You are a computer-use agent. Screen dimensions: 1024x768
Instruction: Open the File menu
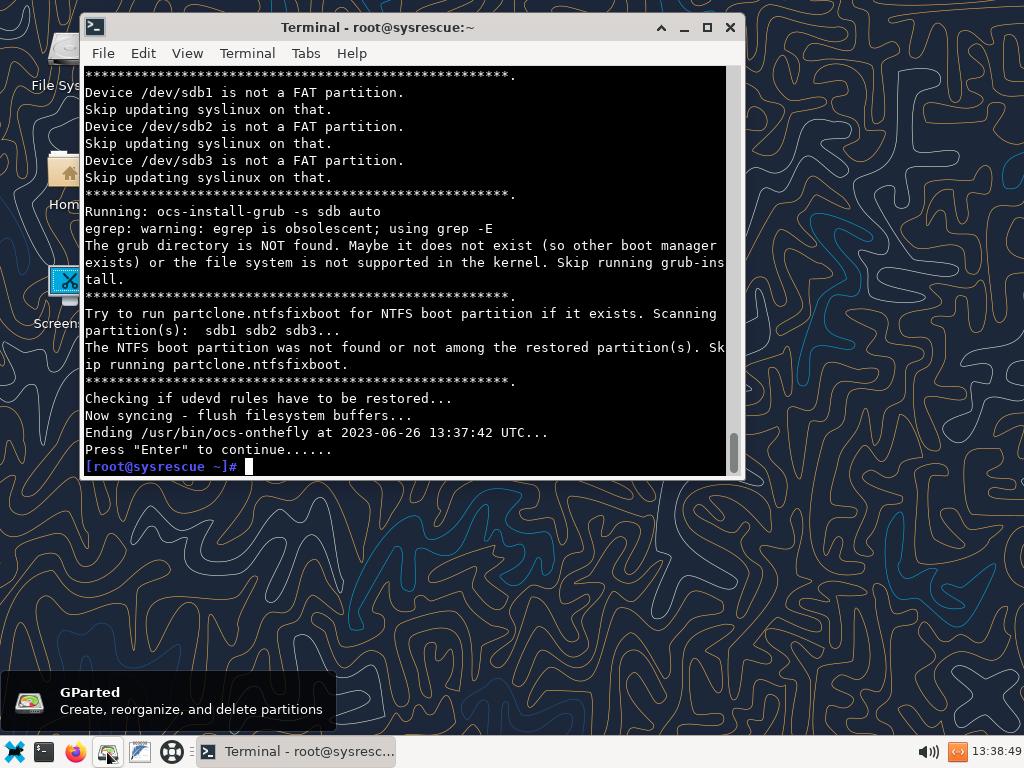click(103, 53)
